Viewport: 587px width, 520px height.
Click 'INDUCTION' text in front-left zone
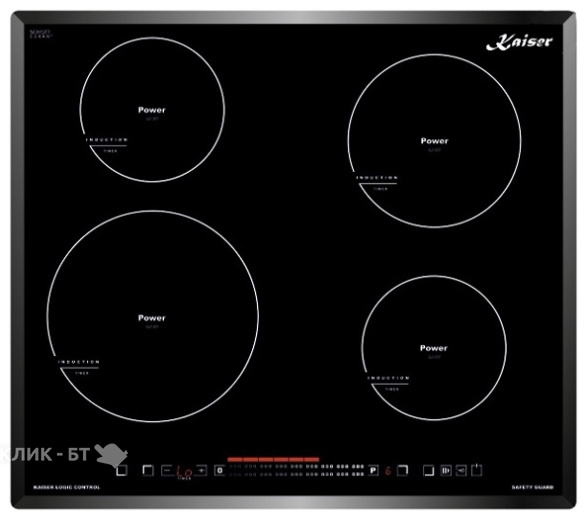[x=79, y=362]
